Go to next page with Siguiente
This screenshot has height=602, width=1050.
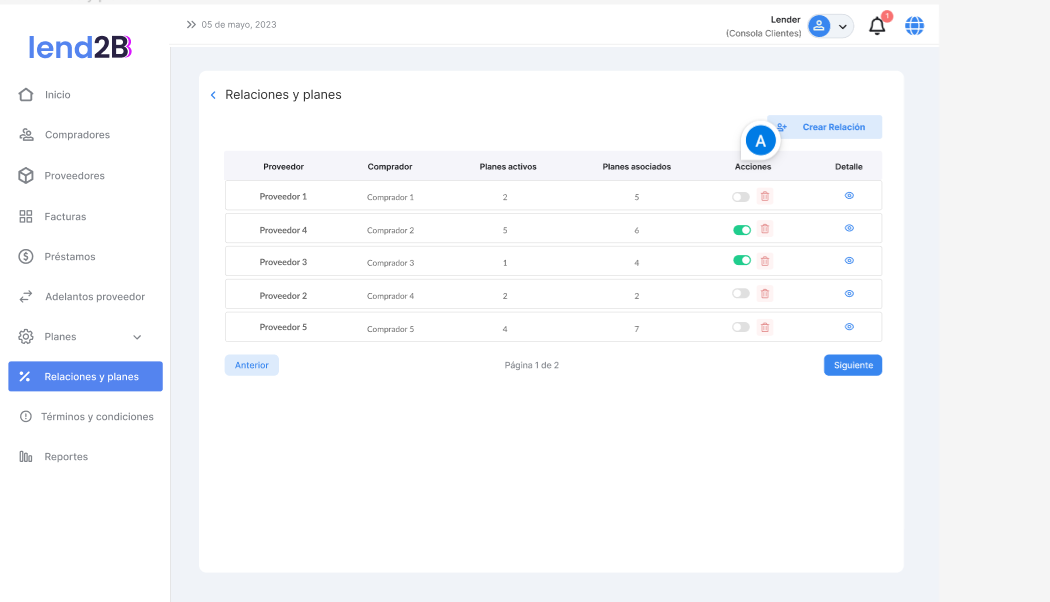(852, 365)
